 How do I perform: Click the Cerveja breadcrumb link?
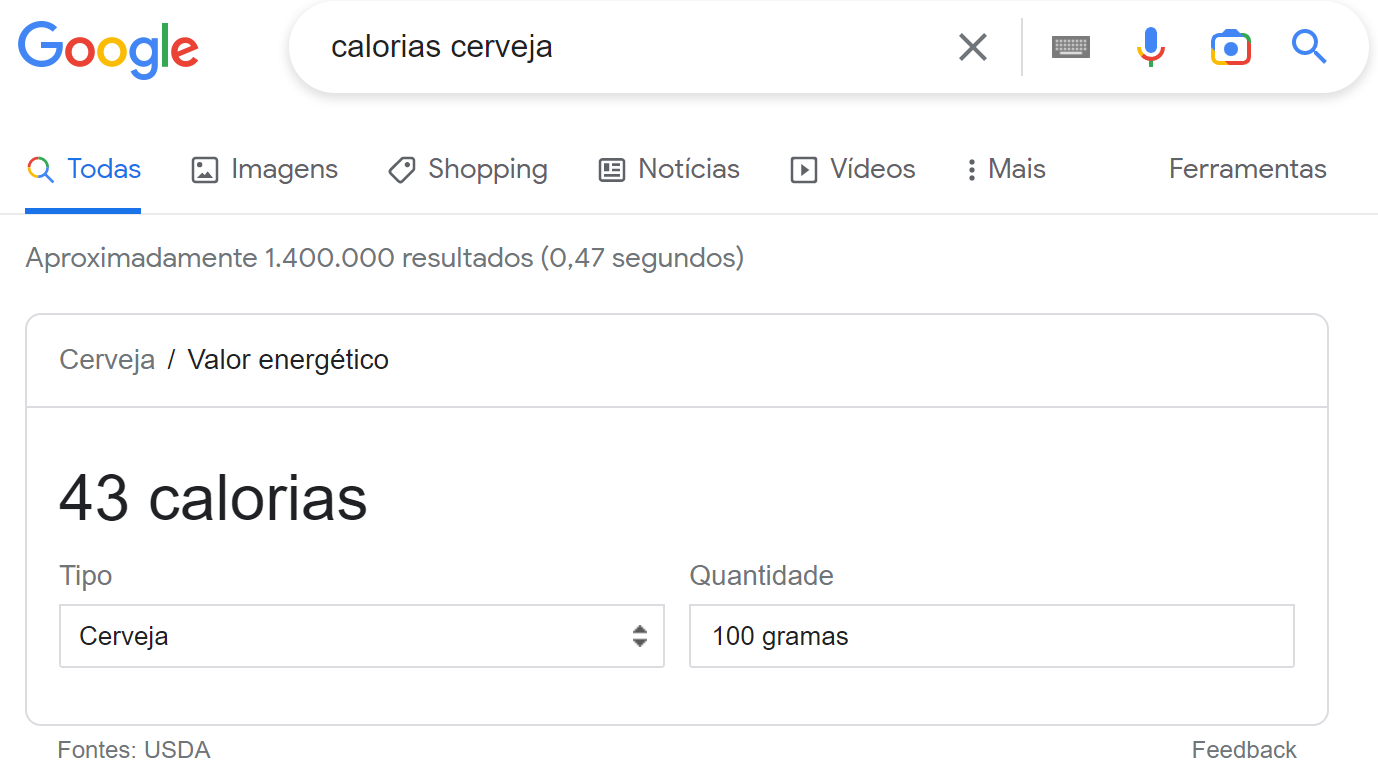107,360
